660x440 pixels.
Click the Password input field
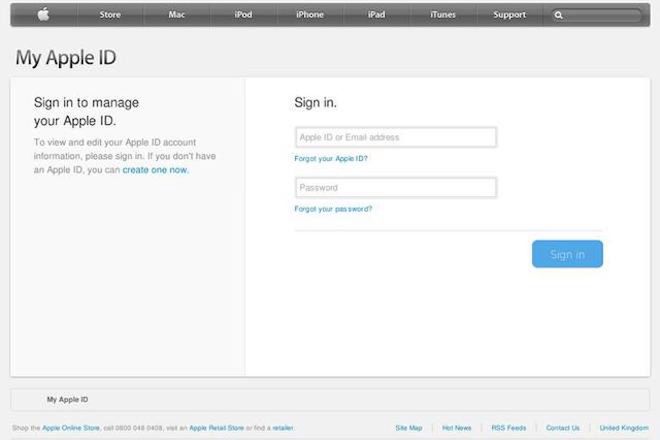[396, 187]
